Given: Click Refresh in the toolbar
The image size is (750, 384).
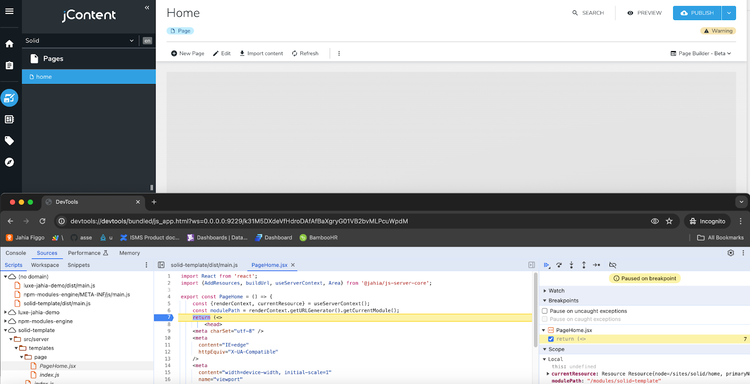Looking at the screenshot, I should [x=305, y=54].
